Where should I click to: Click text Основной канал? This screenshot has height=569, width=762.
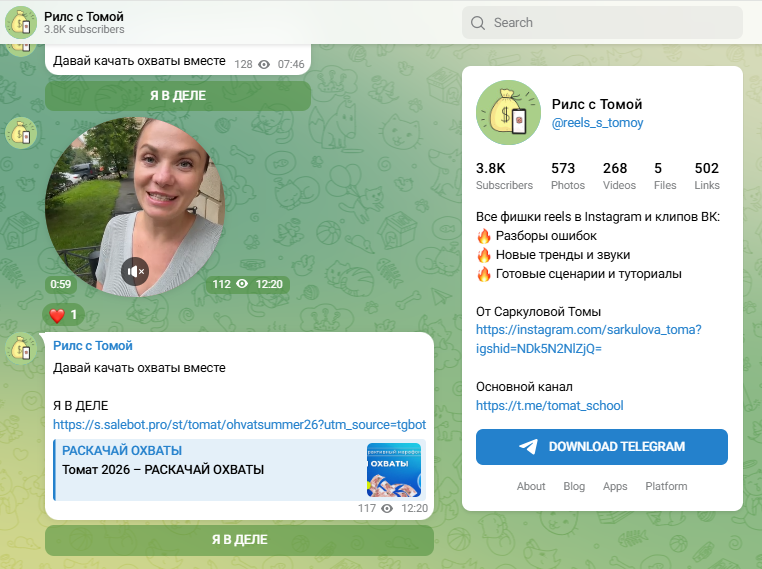click(524, 387)
